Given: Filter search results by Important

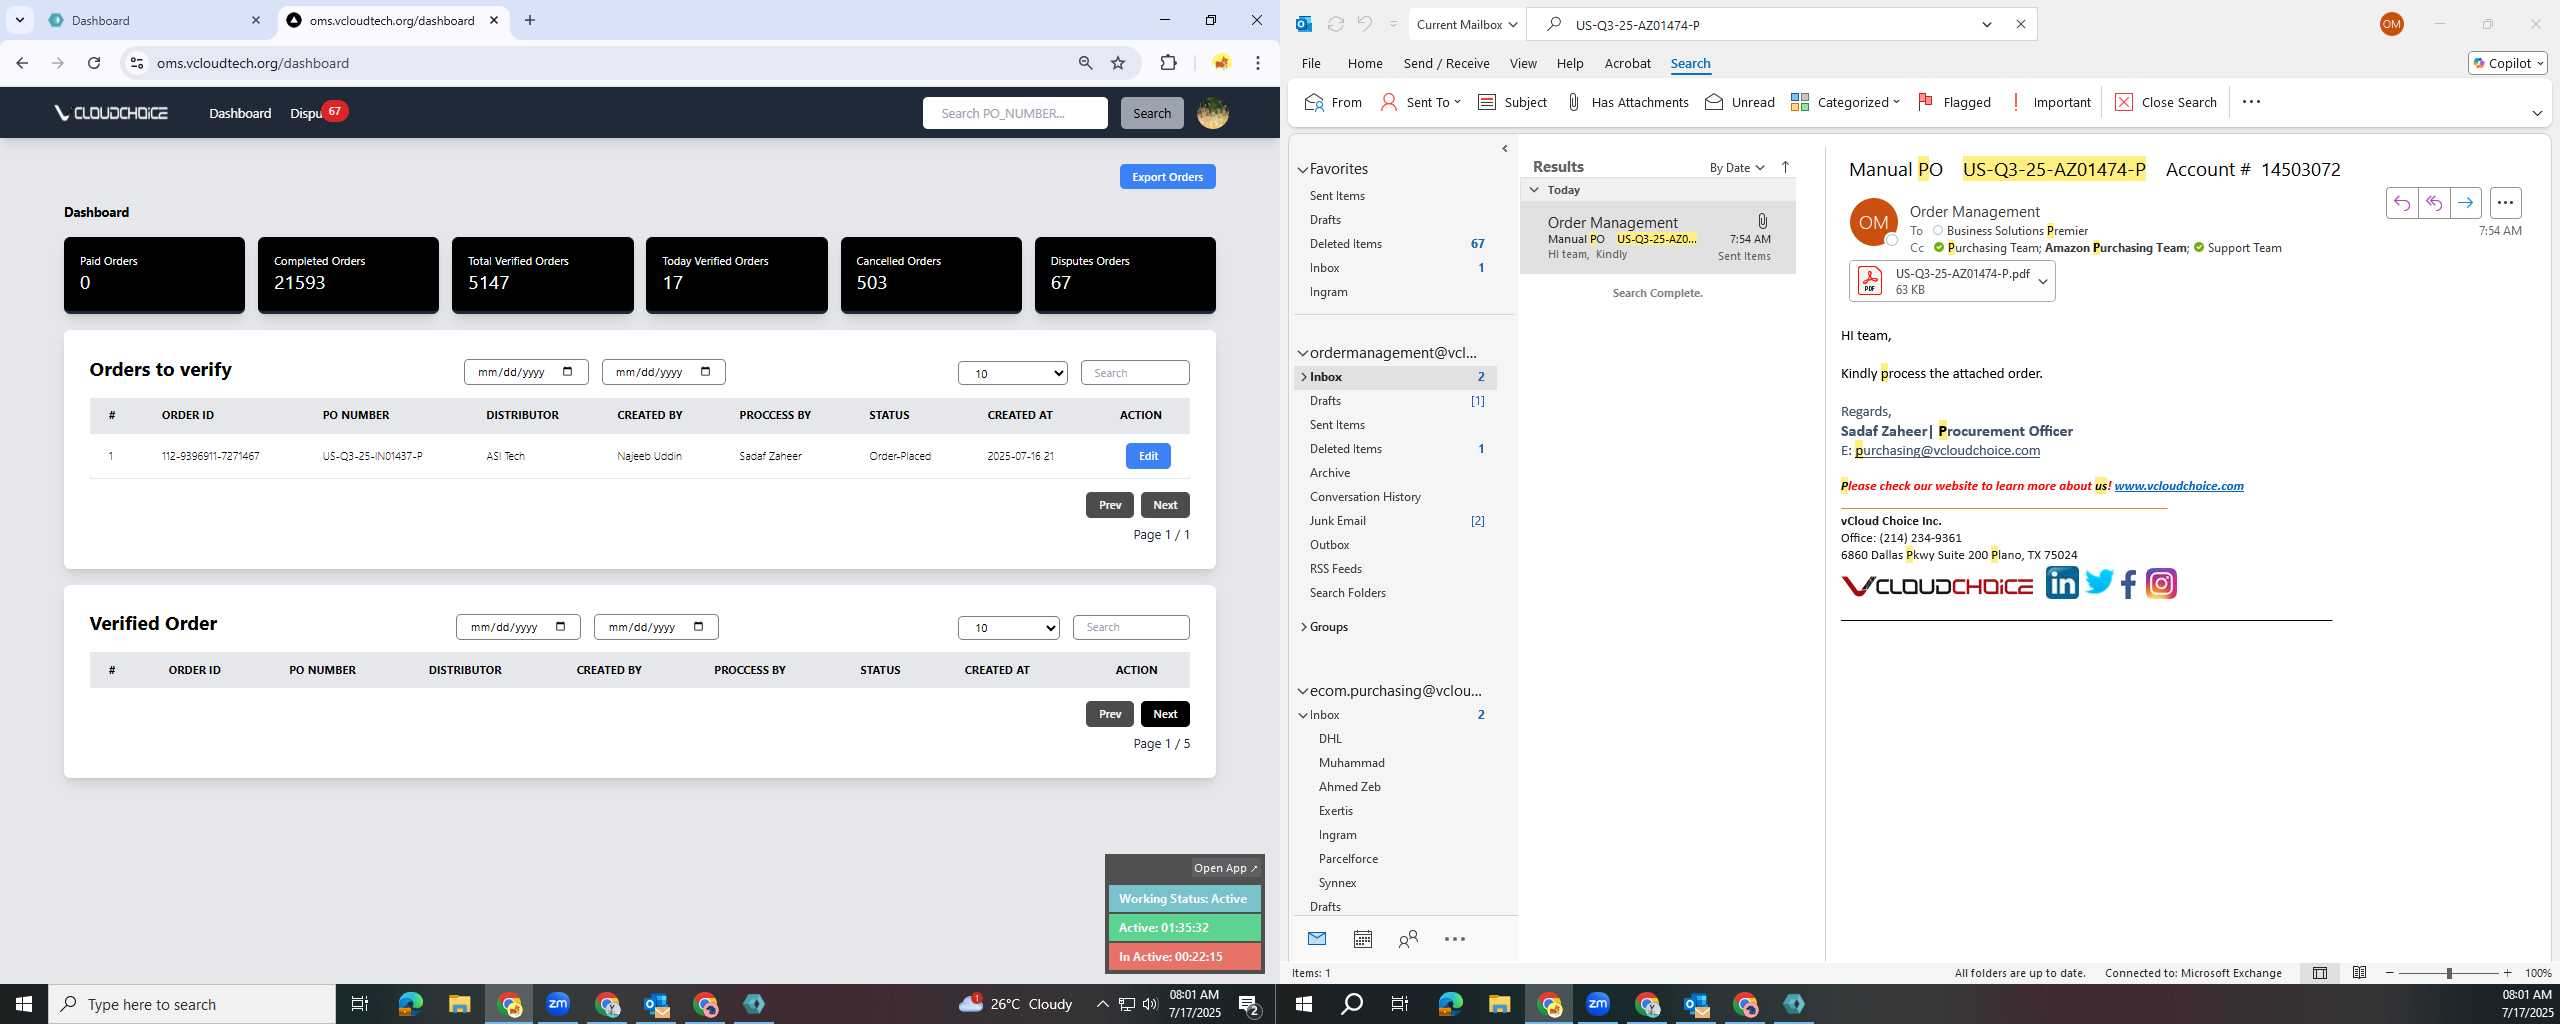Looking at the screenshot, I should pyautogui.click(x=2050, y=102).
